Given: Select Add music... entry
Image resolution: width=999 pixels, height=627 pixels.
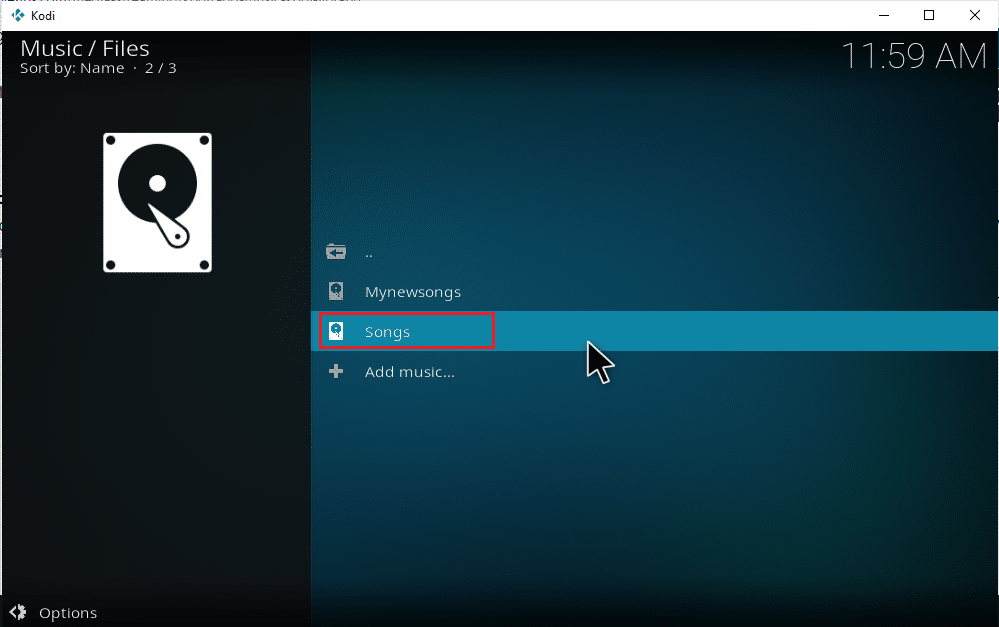Looking at the screenshot, I should 654,371.
